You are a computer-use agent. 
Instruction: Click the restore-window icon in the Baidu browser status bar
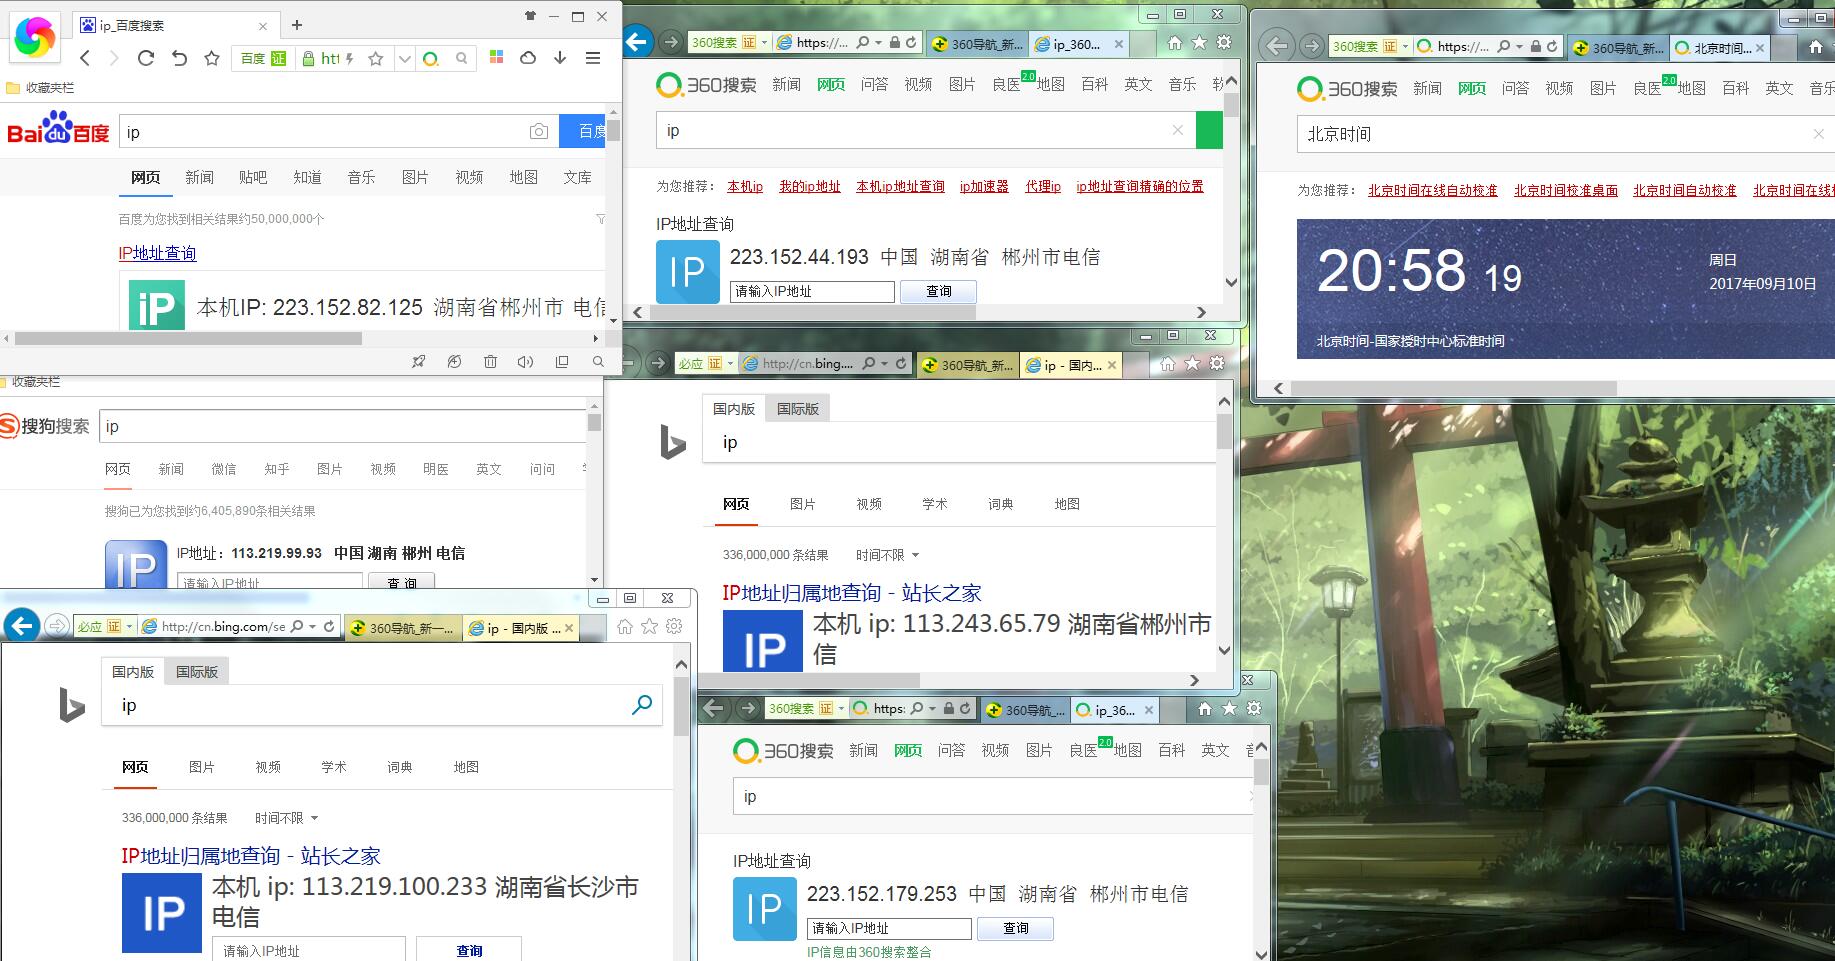562,362
